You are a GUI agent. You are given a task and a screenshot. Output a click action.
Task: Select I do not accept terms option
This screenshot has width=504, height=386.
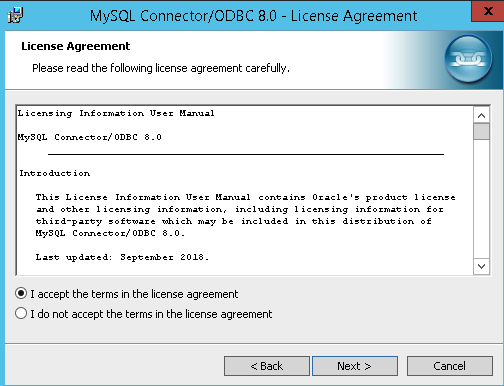[21, 314]
